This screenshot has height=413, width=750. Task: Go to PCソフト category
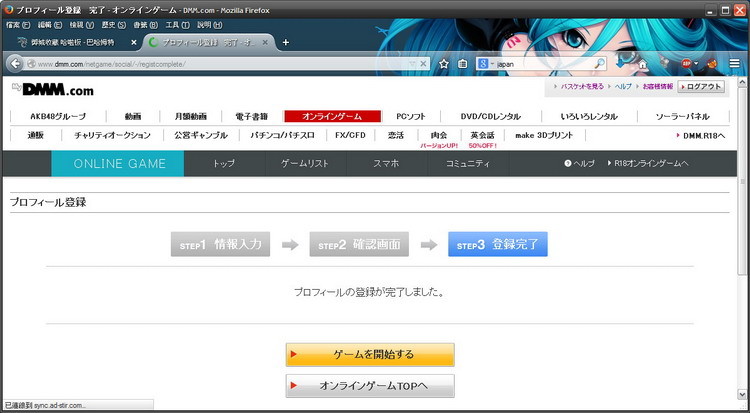[411, 116]
